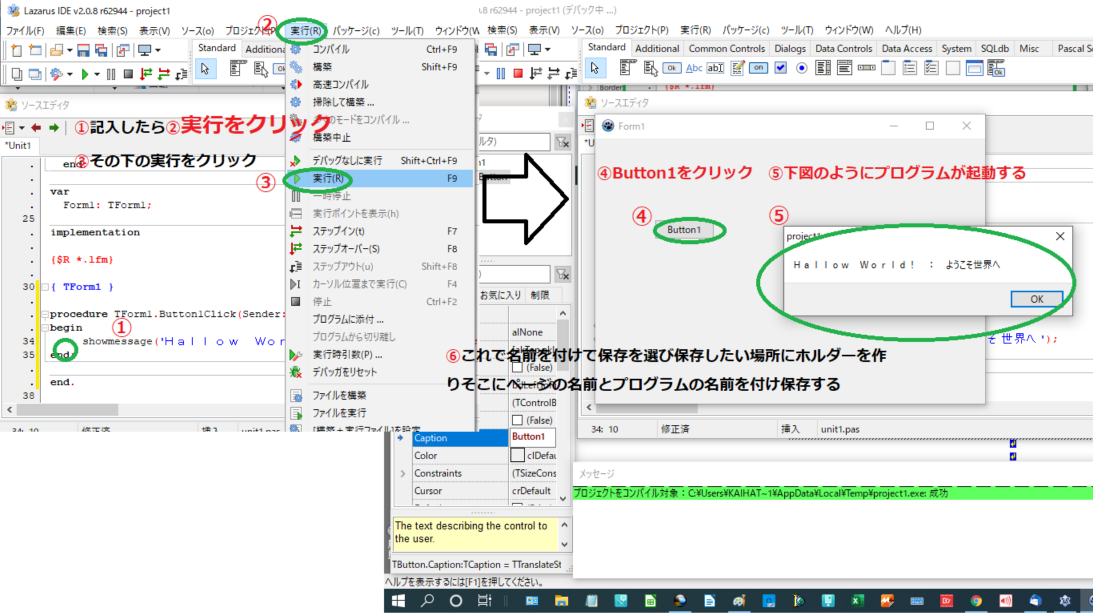The width and height of the screenshot is (1093, 615).
Task: Select the TCheckBox component in right palette
Action: pyautogui.click(x=780, y=68)
